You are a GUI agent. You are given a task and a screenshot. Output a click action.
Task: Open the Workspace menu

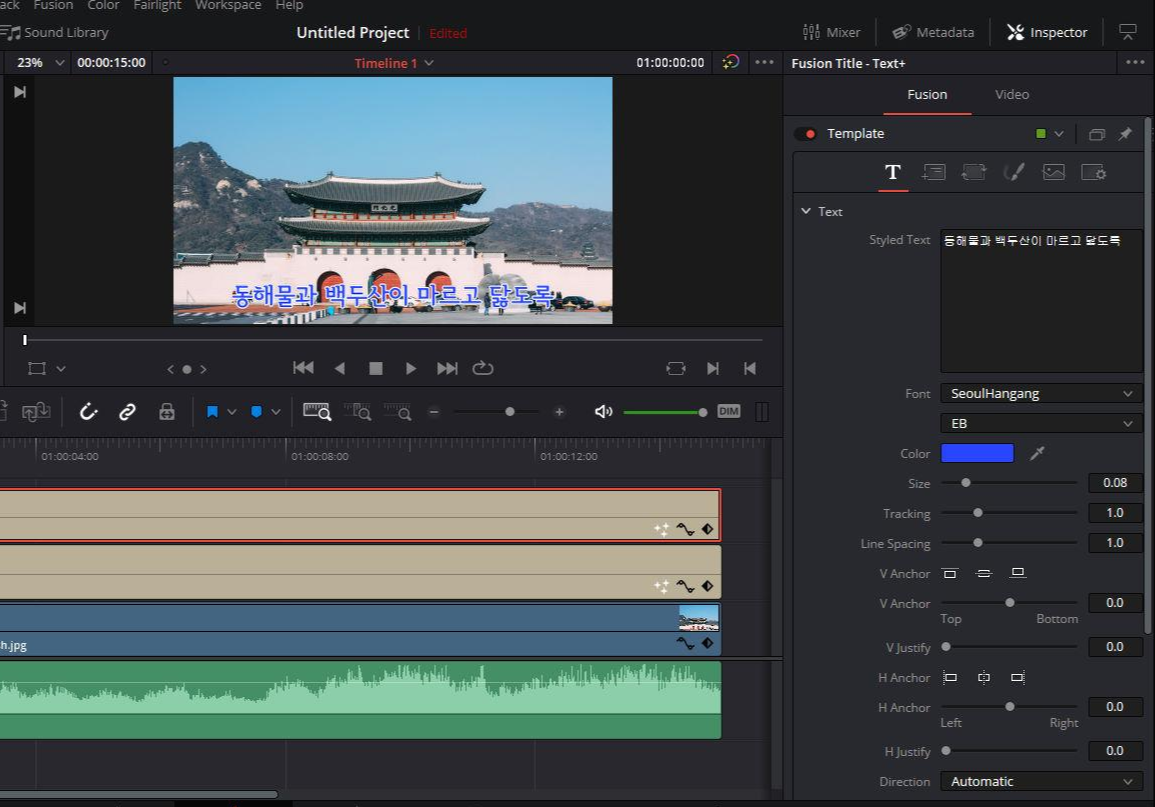click(x=228, y=5)
